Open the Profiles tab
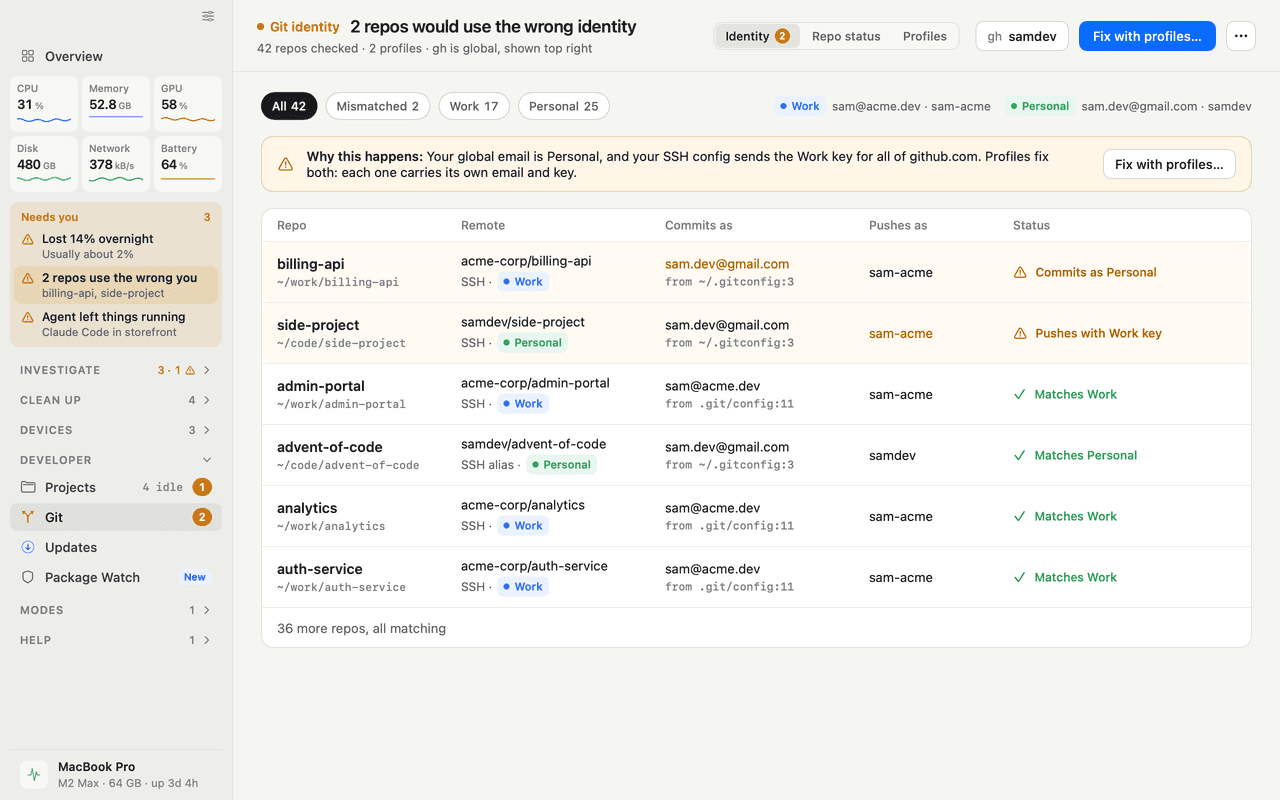The image size is (1280, 800). pyautogui.click(x=925, y=36)
